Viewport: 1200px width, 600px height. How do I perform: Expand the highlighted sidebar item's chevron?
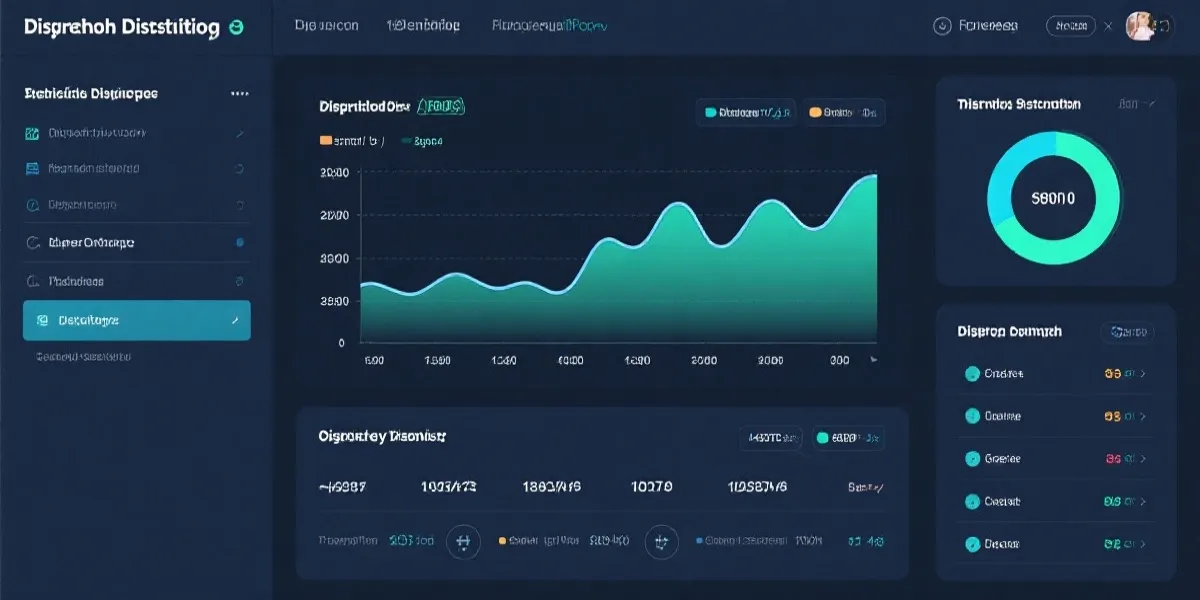[x=235, y=321]
